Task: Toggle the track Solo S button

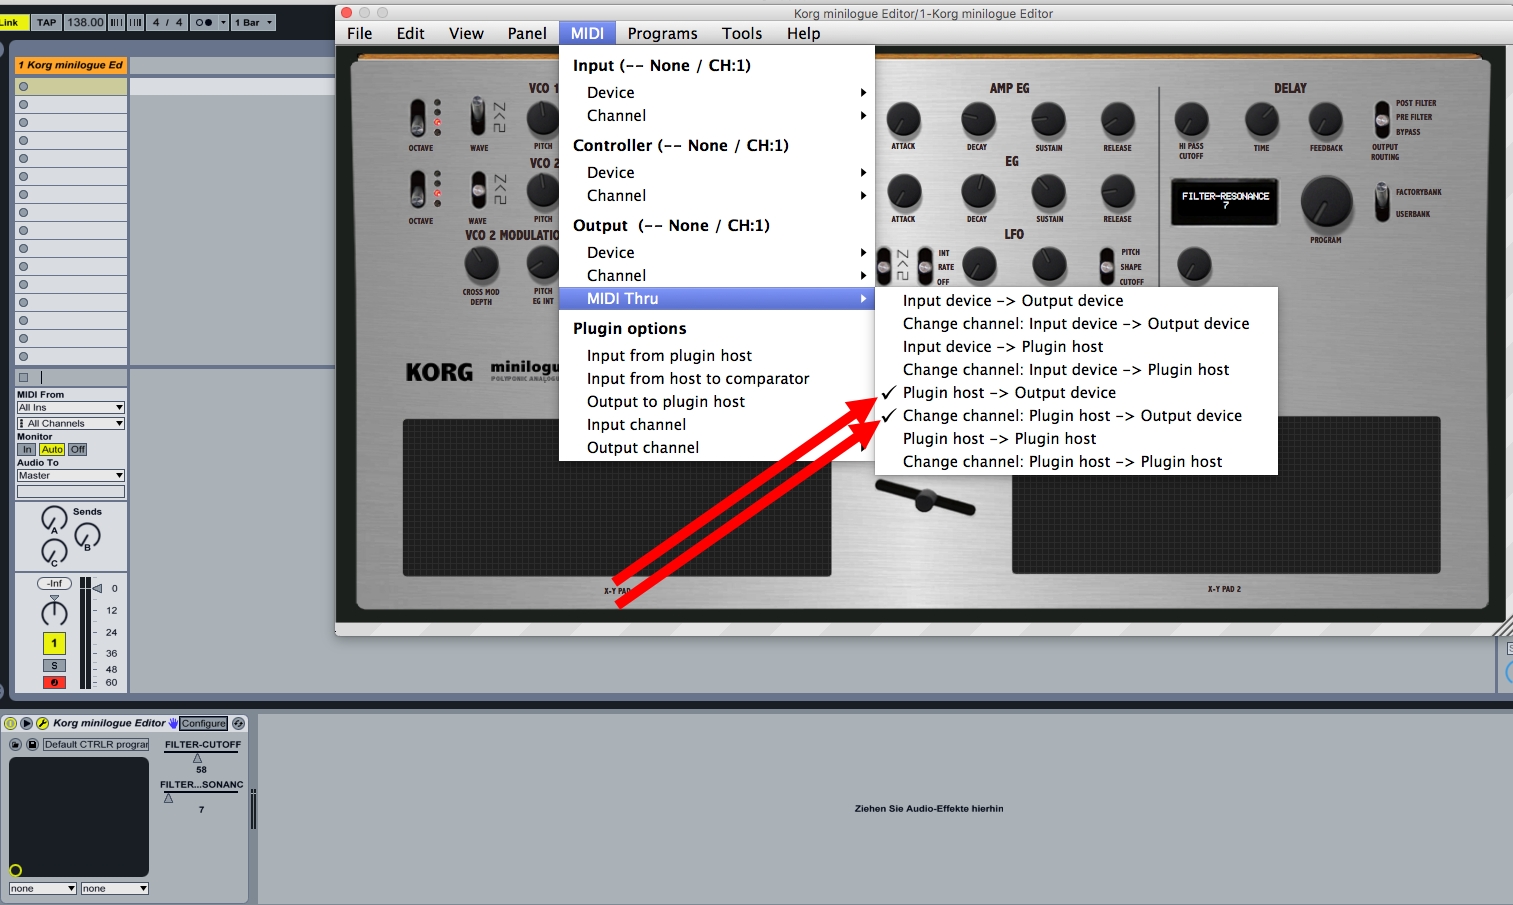Action: point(54,665)
